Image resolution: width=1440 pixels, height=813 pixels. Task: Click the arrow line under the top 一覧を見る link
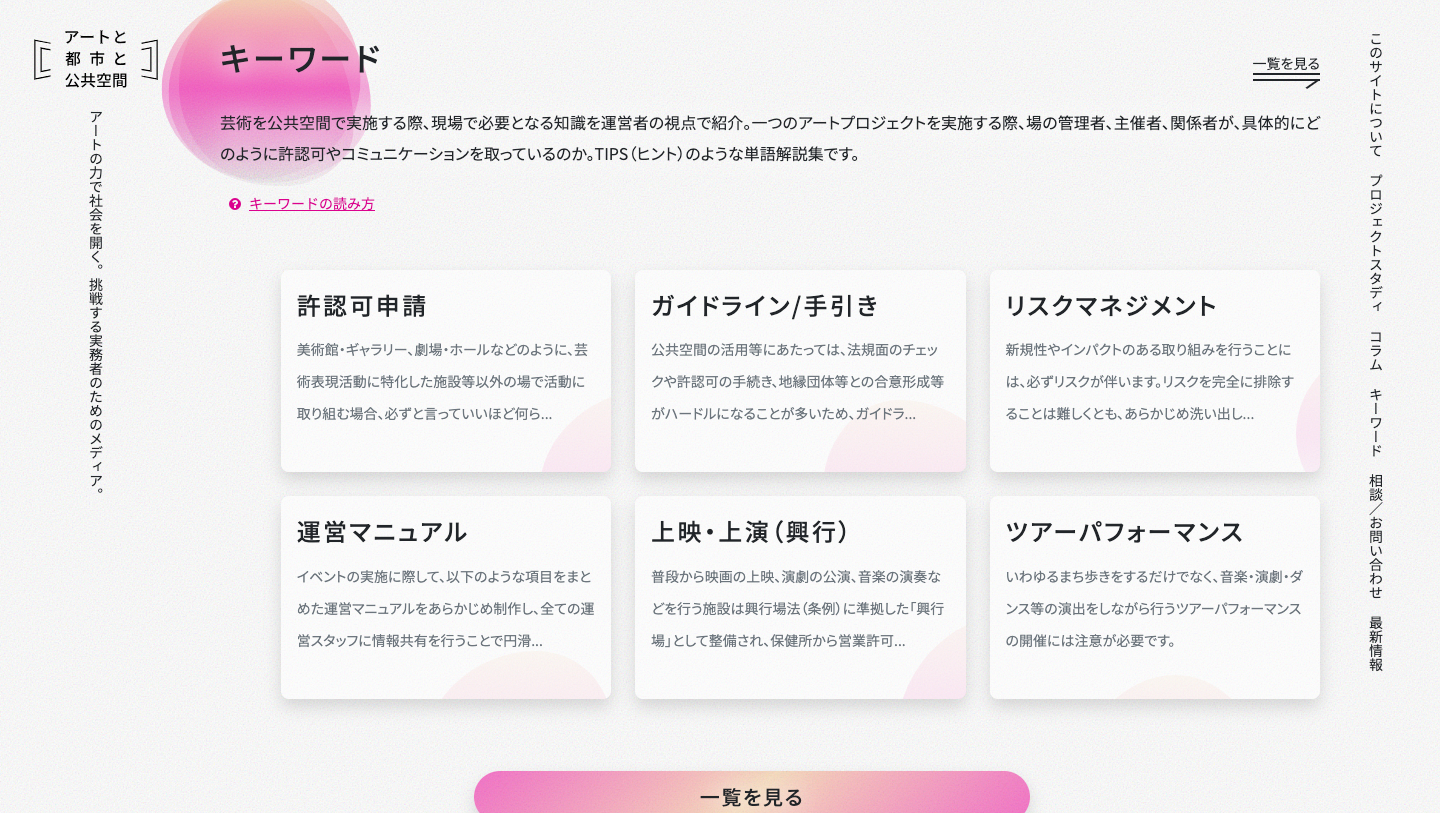1286,82
